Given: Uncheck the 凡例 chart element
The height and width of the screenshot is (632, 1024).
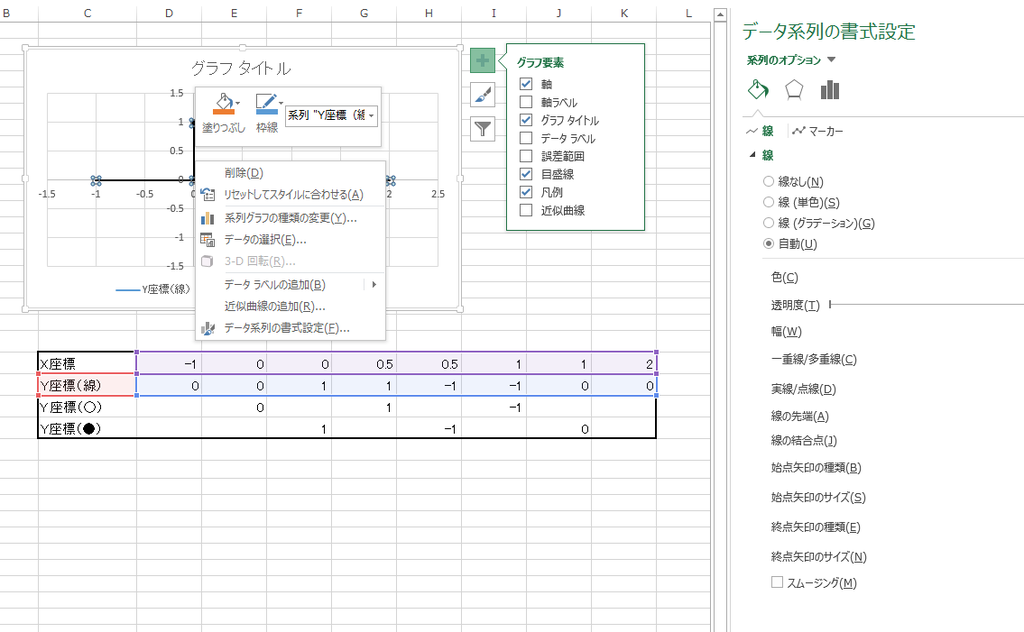Looking at the screenshot, I should pos(524,192).
